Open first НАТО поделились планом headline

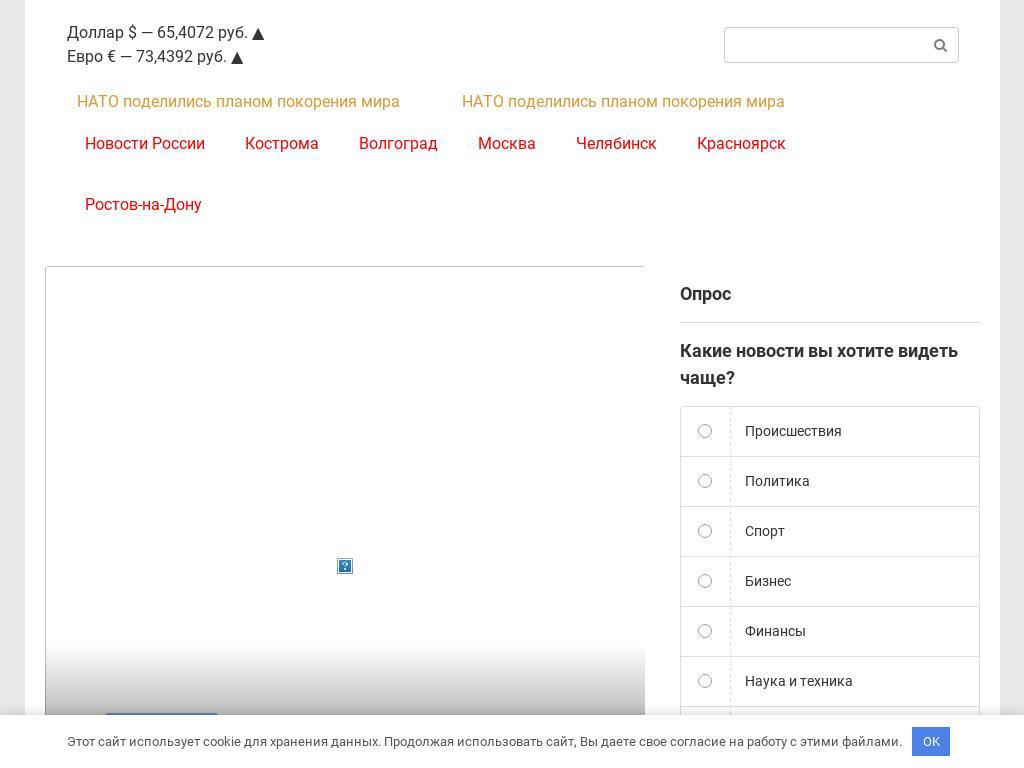tap(238, 102)
